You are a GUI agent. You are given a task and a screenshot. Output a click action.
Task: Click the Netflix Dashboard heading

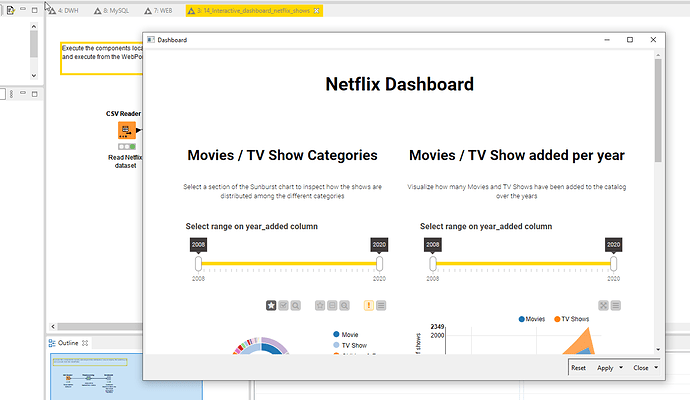tap(400, 84)
